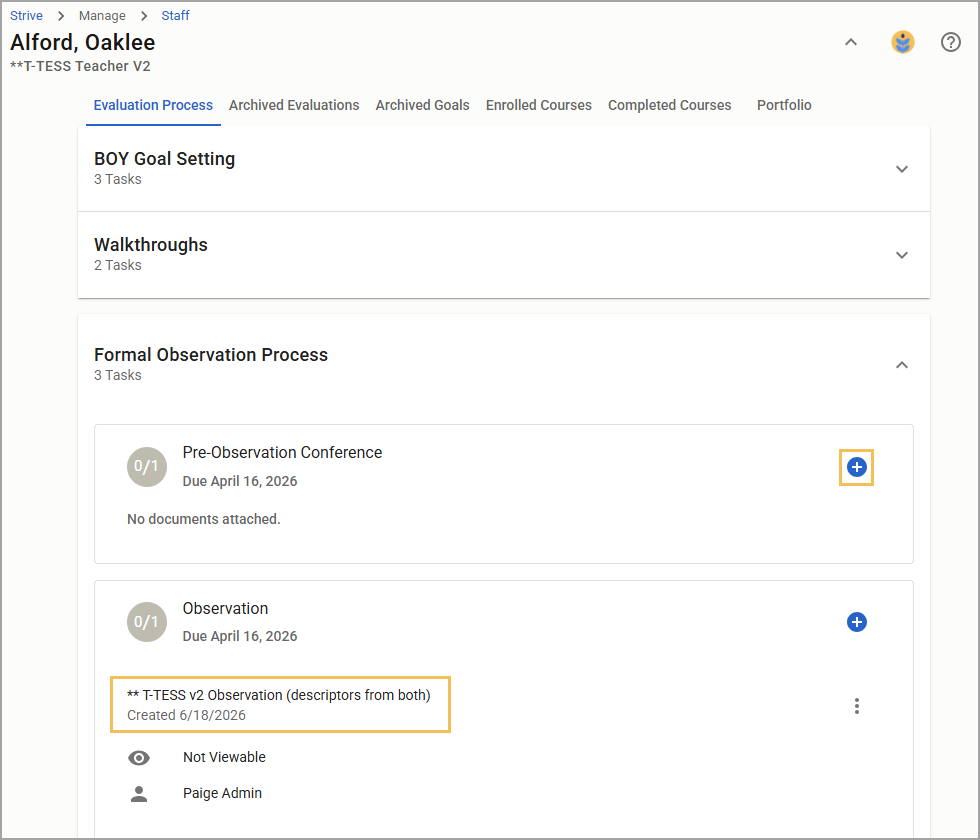Click Due April 16, 2026 under Pre-Observation Conference
This screenshot has width=980, height=840.
[x=239, y=481]
